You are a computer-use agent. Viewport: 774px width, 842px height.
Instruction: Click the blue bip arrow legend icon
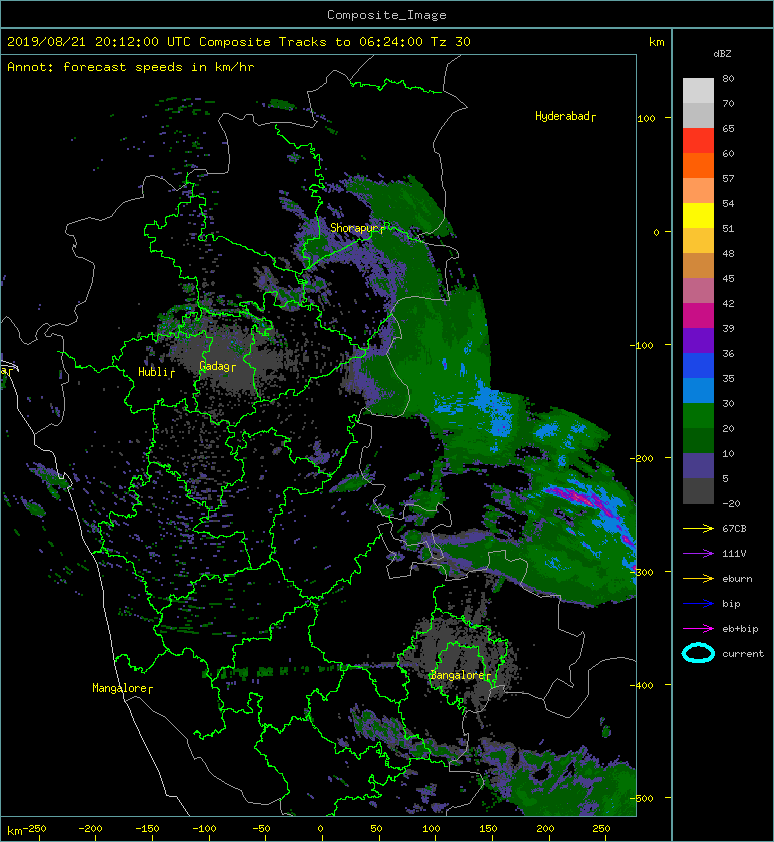[x=698, y=604]
